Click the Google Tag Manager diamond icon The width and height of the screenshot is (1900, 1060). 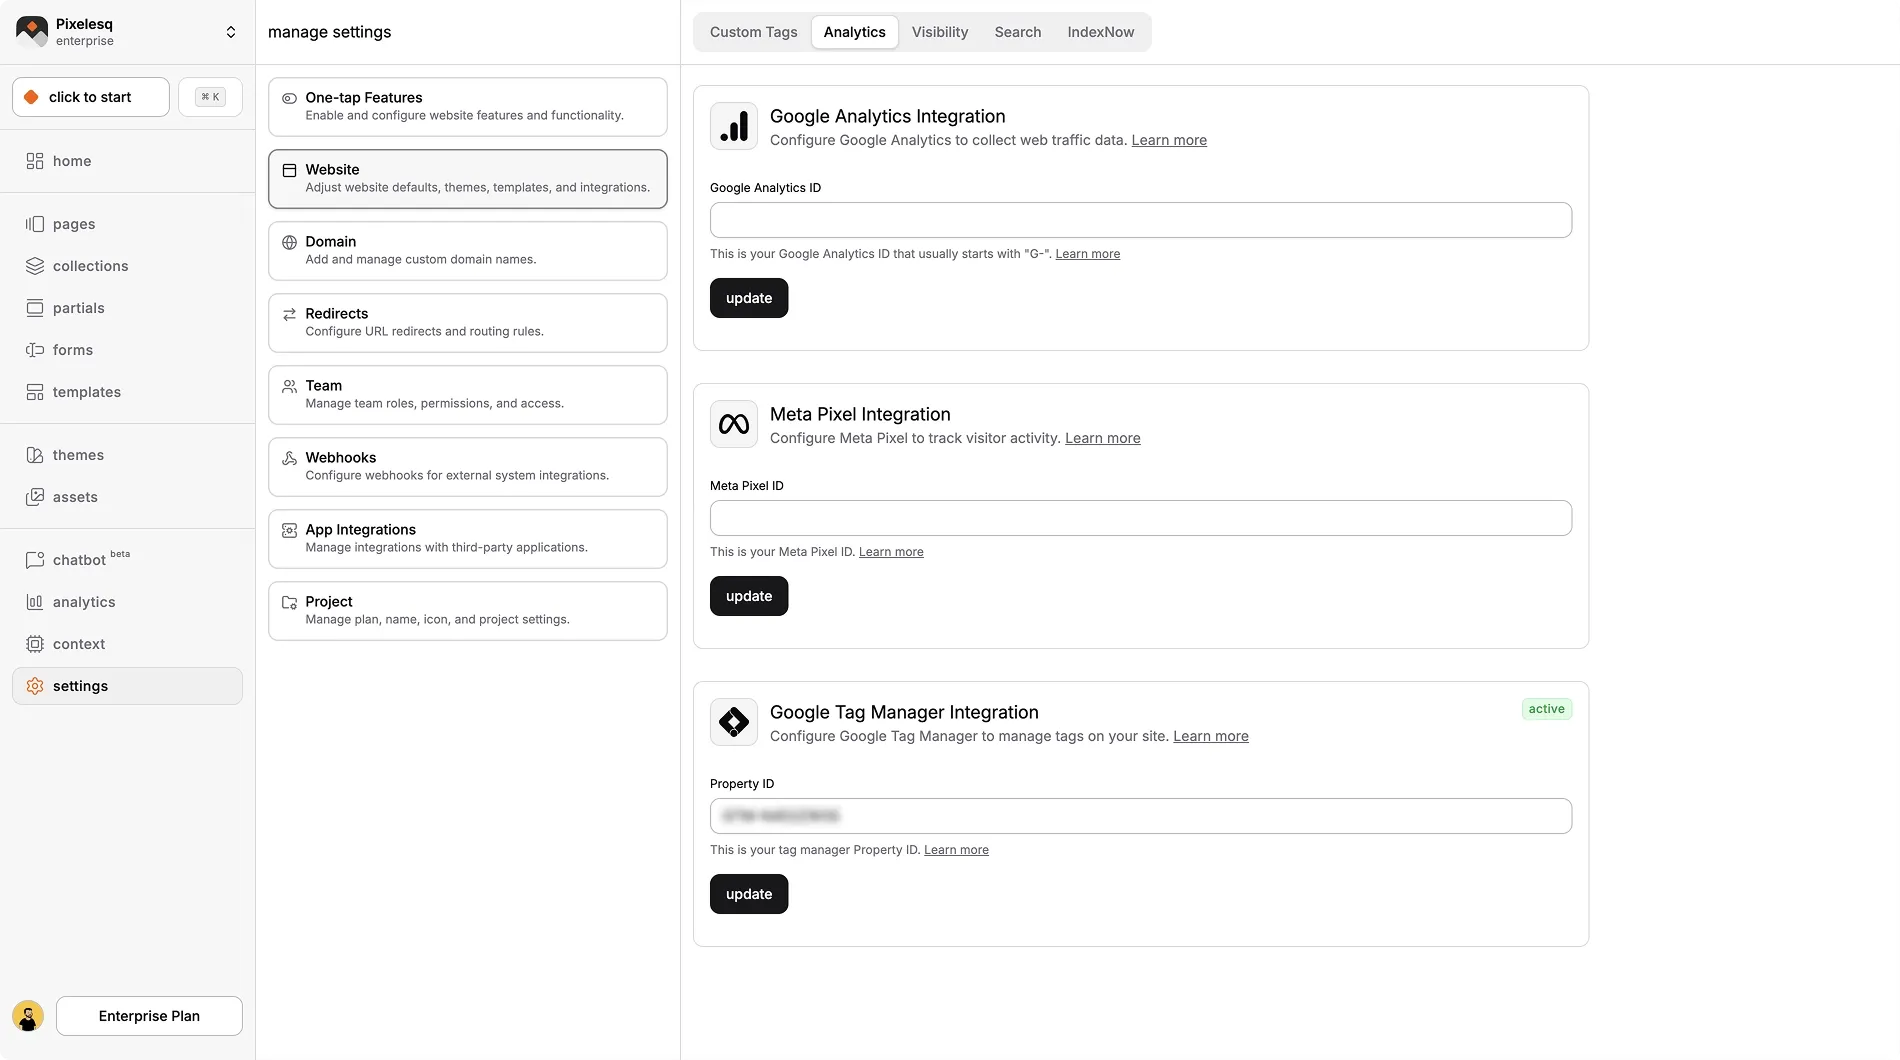[734, 722]
